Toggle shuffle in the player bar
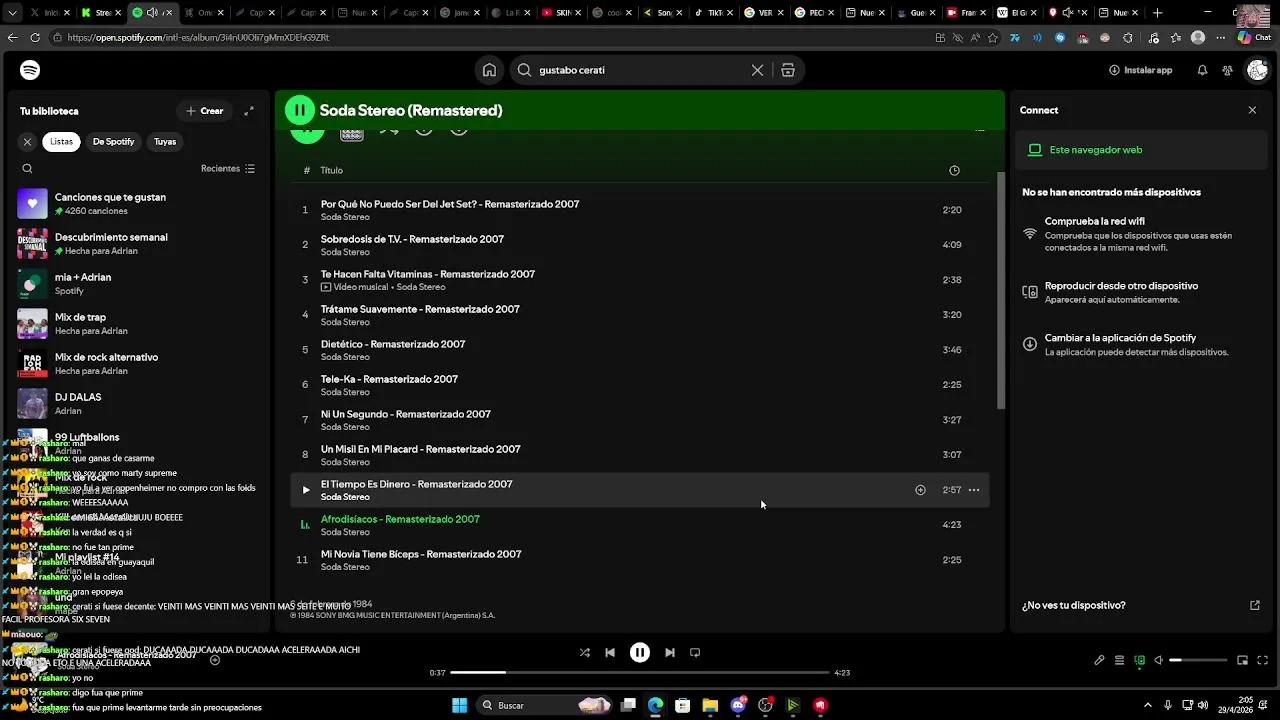The height and width of the screenshot is (720, 1280). [585, 652]
